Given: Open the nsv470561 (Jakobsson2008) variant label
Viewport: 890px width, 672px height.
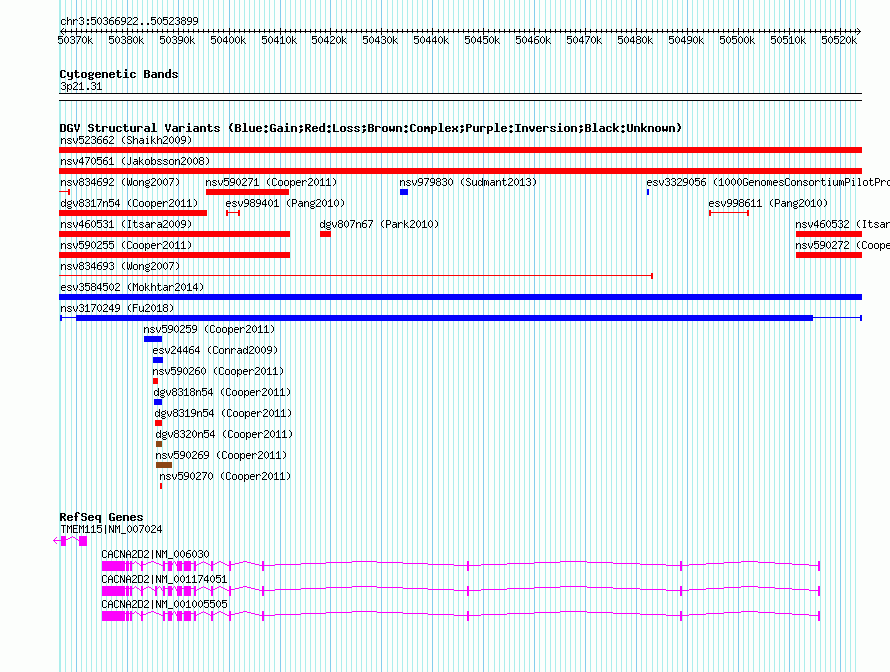Looking at the screenshot, I should click(x=135, y=161).
